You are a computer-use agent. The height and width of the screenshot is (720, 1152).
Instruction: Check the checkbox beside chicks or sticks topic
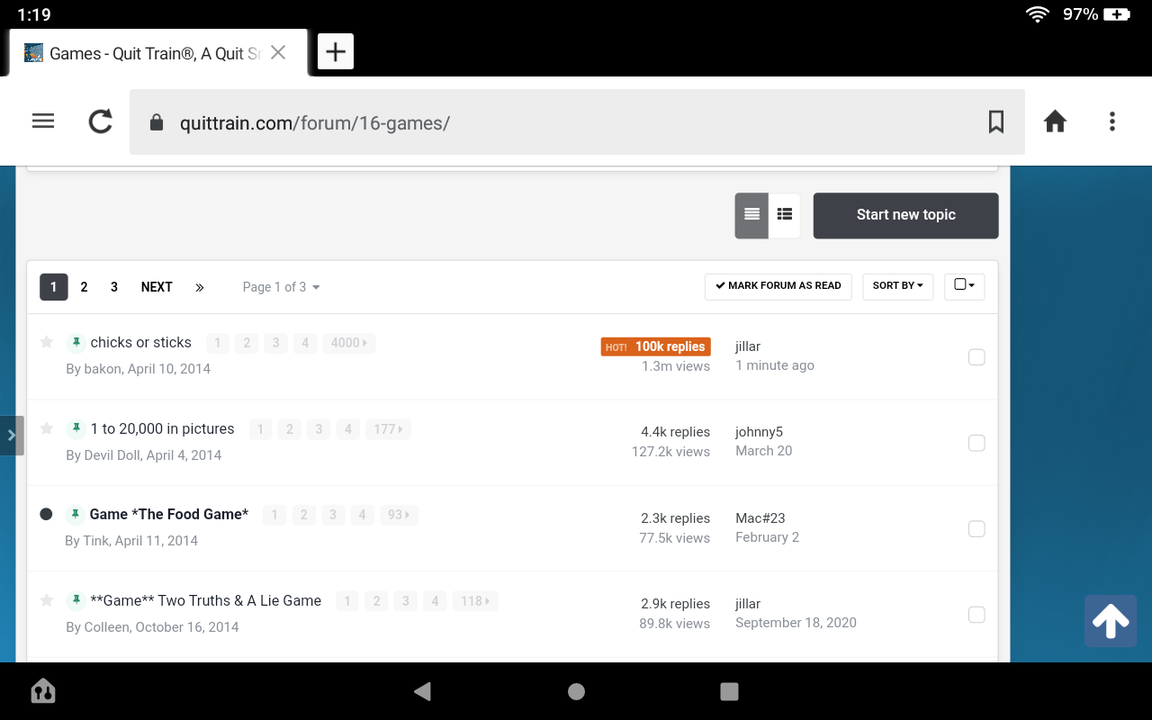tap(976, 357)
